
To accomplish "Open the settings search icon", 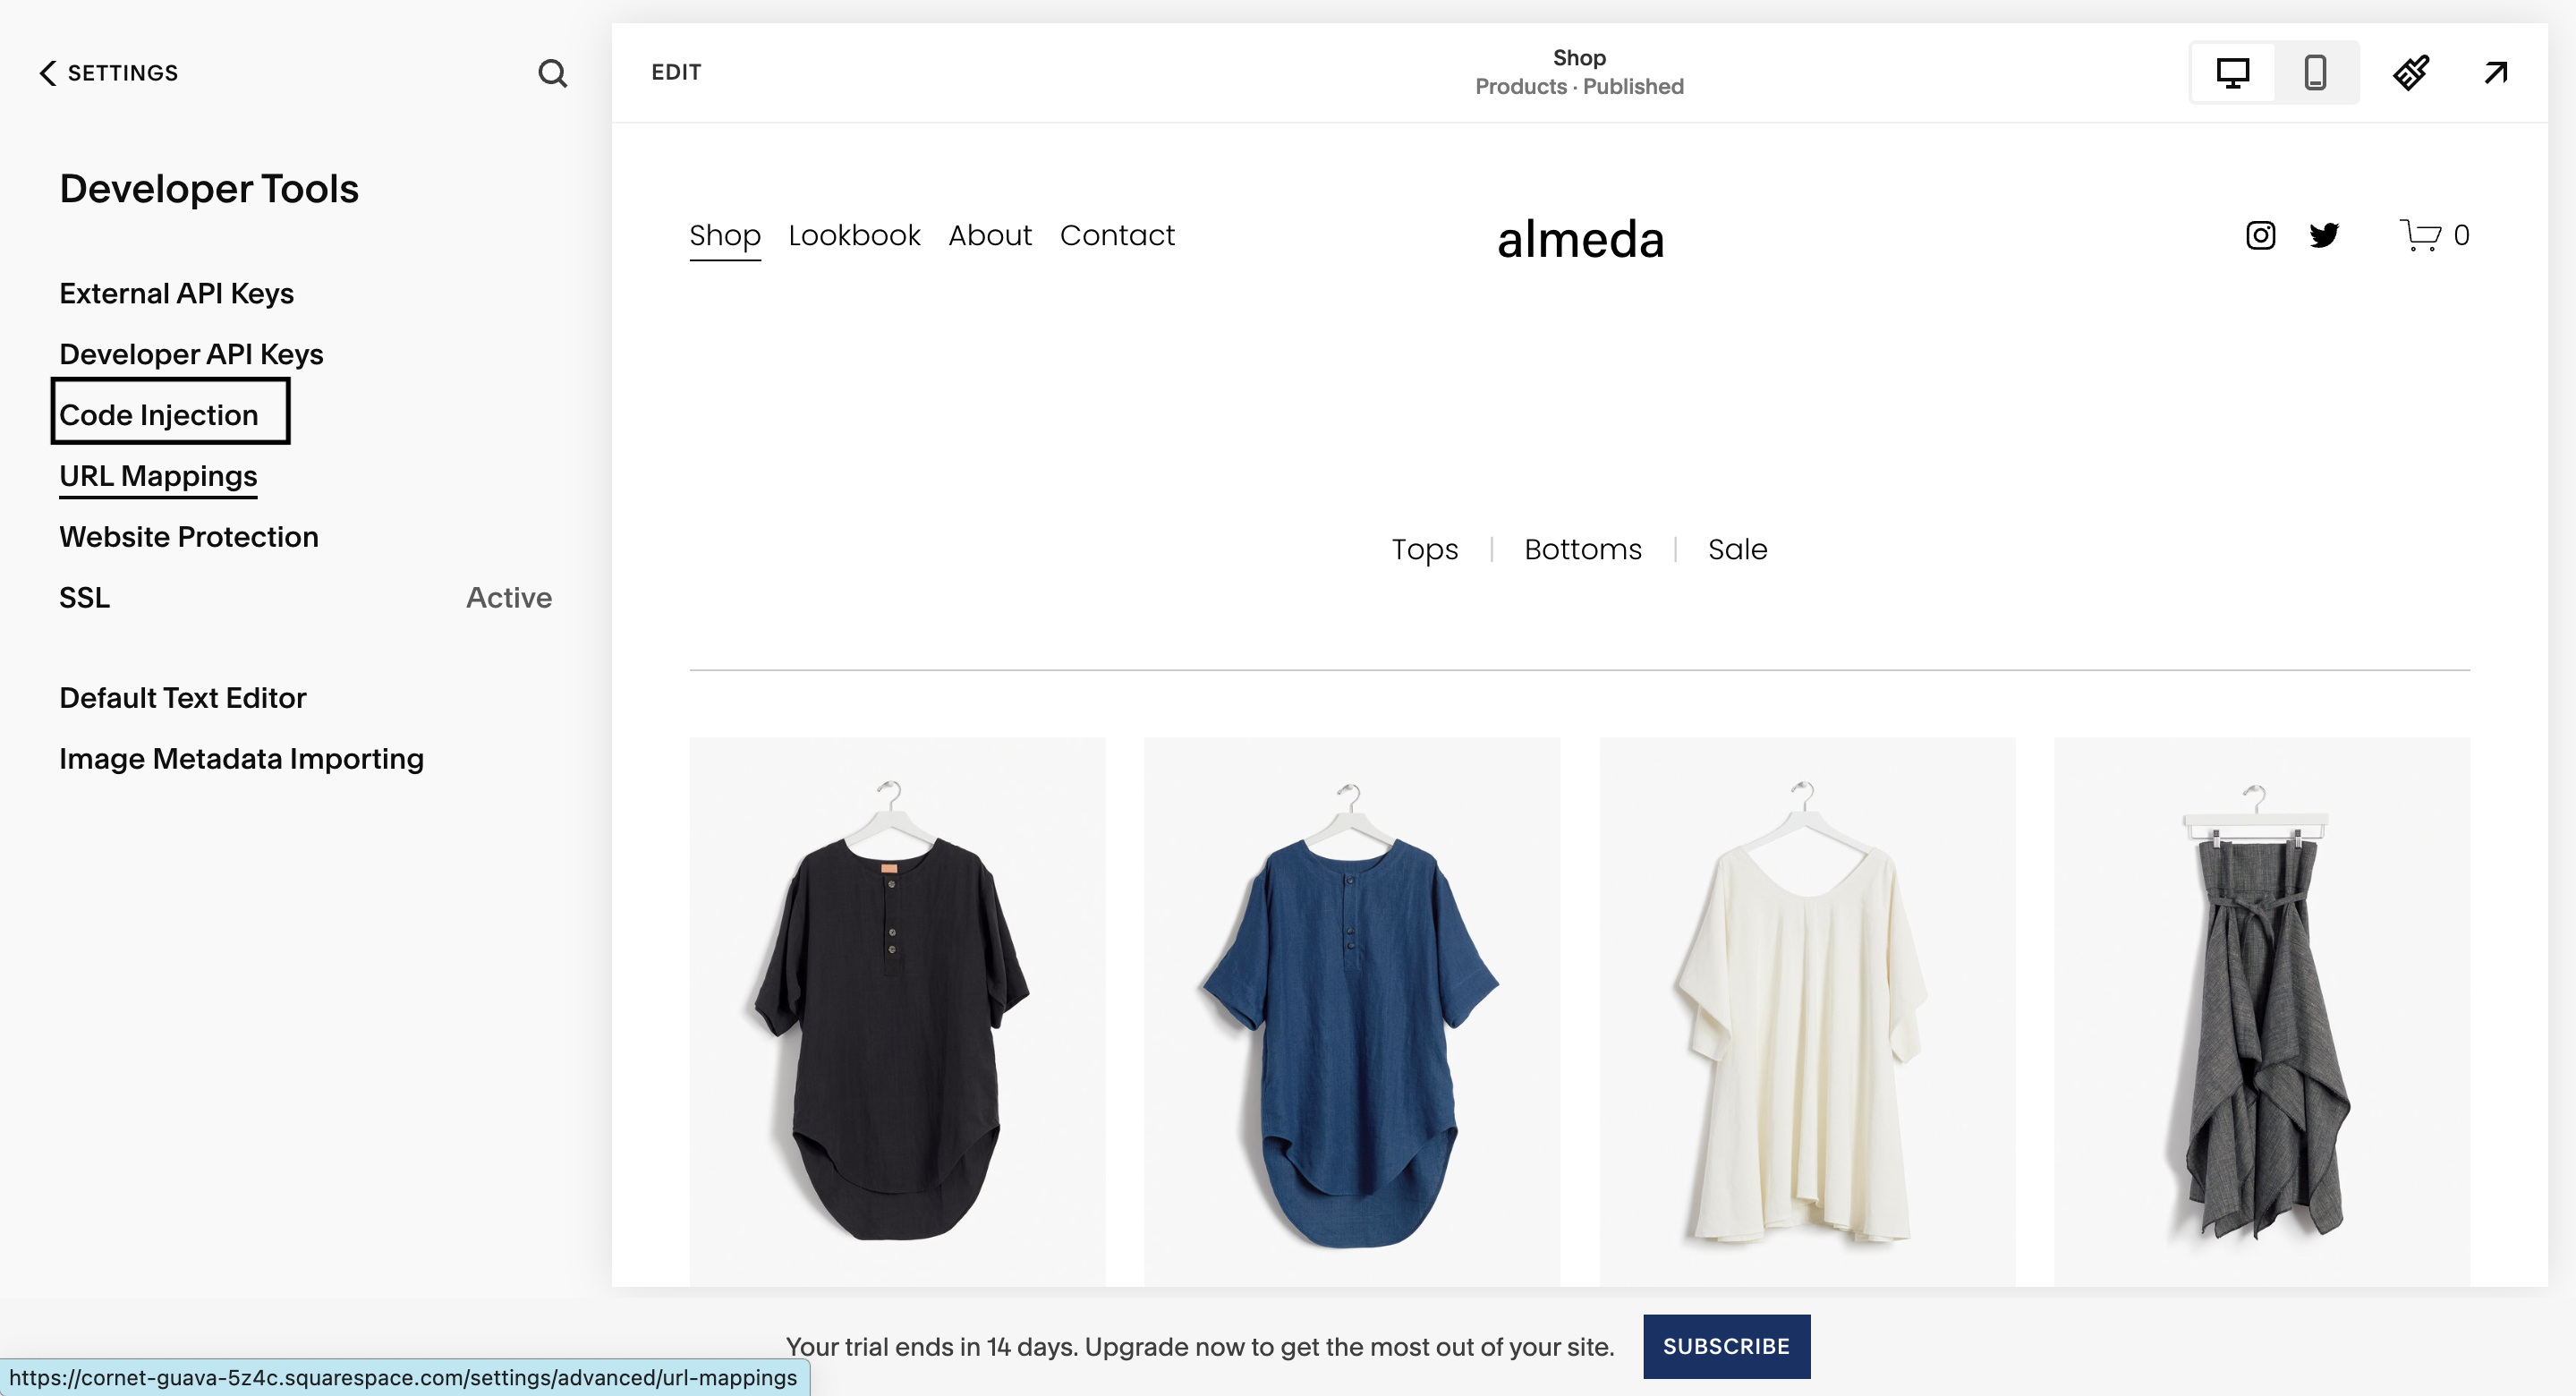I will (552, 73).
